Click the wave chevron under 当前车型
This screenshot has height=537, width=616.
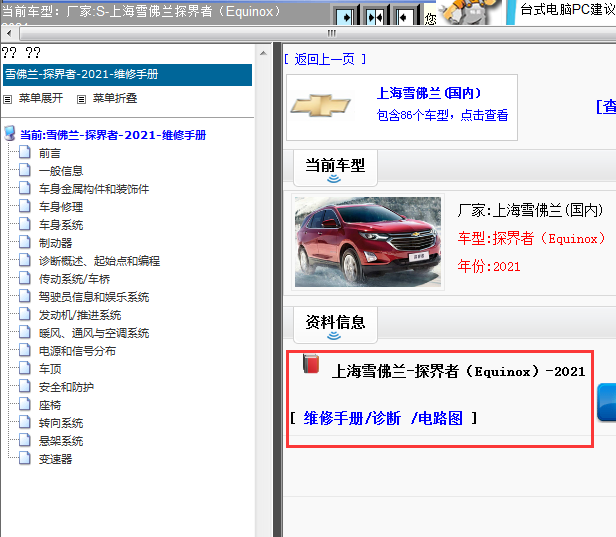pyautogui.click(x=334, y=179)
